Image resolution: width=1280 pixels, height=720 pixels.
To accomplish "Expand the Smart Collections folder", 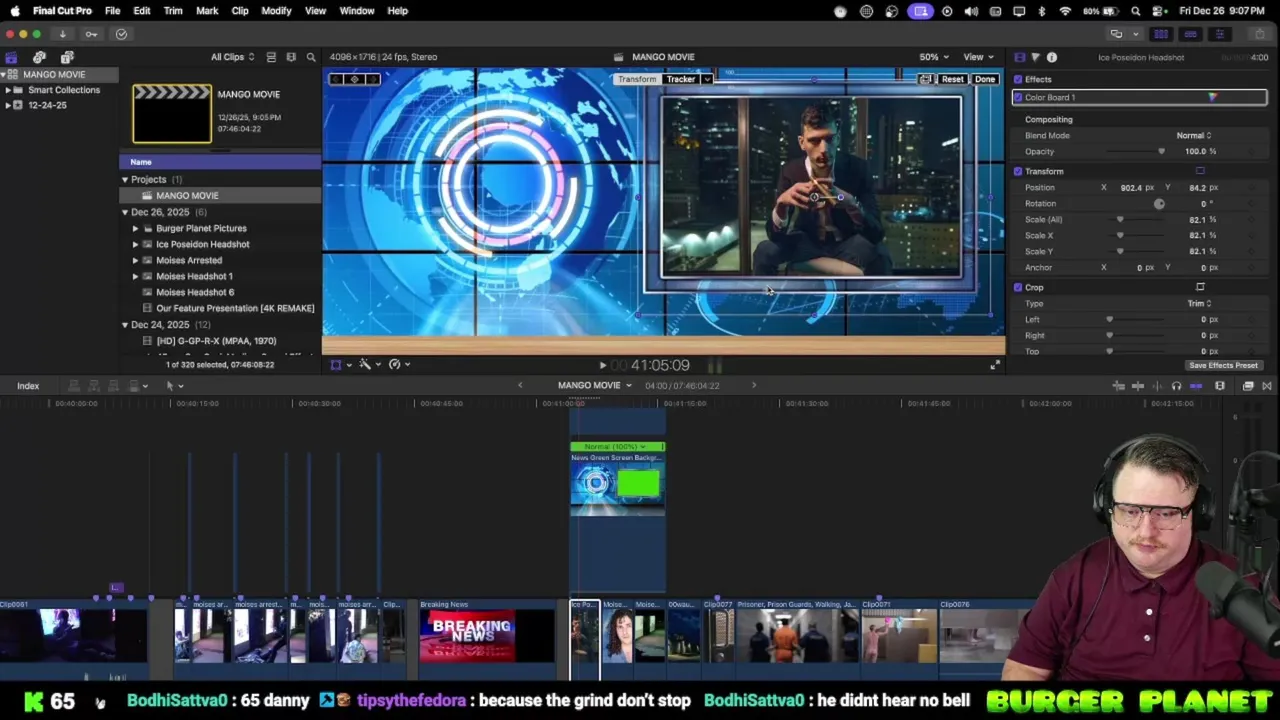I will (8, 90).
